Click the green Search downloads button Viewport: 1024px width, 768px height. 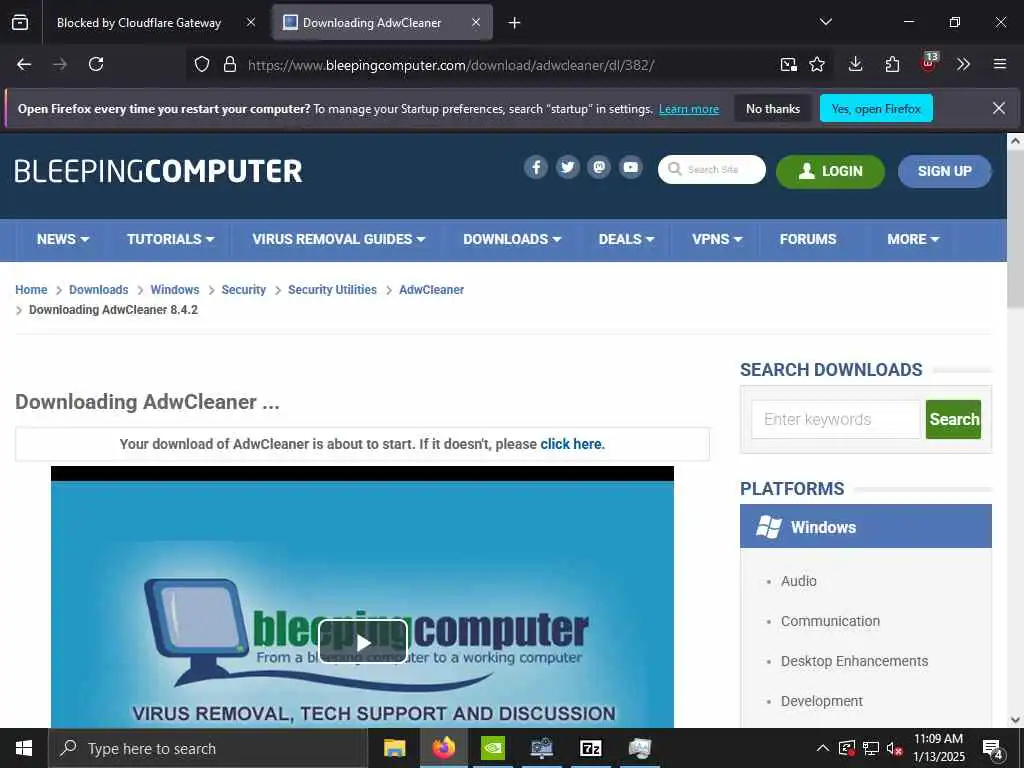[953, 419]
